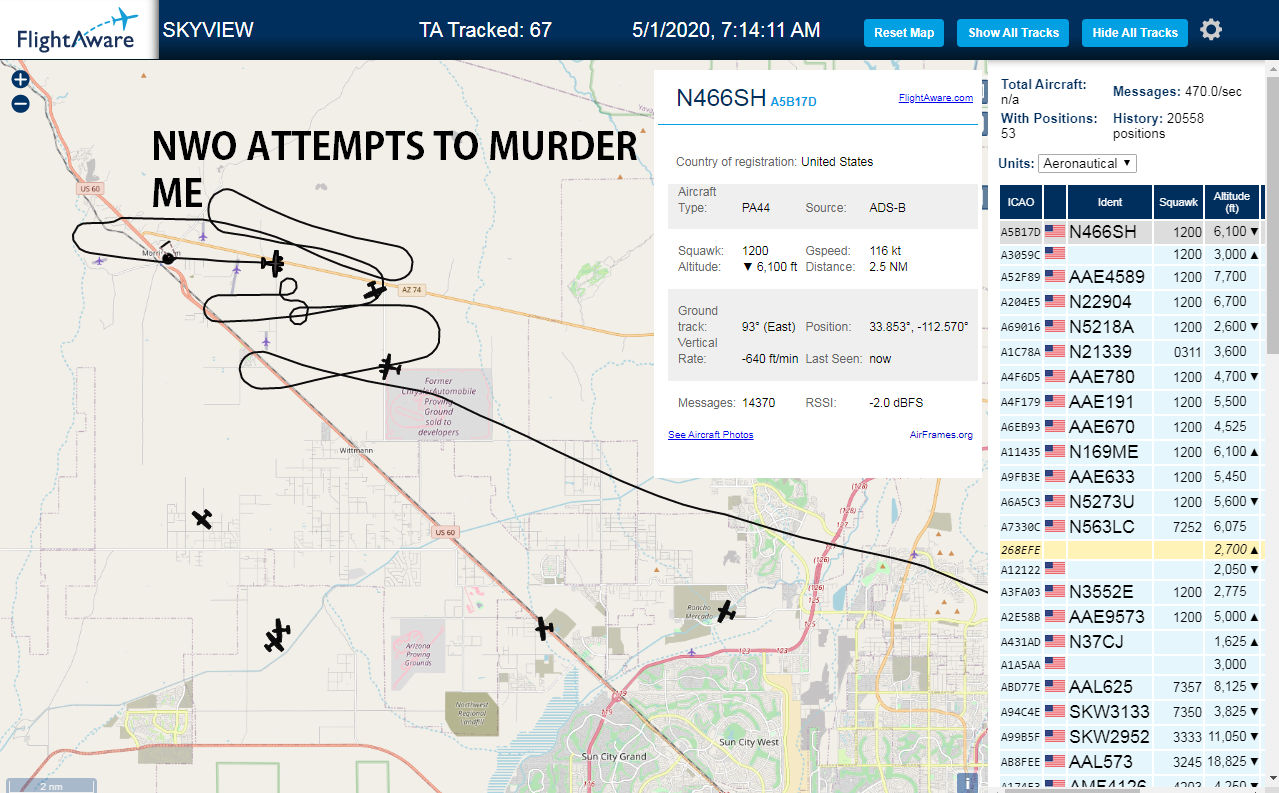Viewport: 1279px width, 793px height.
Task: Click the A12122 ICAO cell
Action: click(1021, 570)
